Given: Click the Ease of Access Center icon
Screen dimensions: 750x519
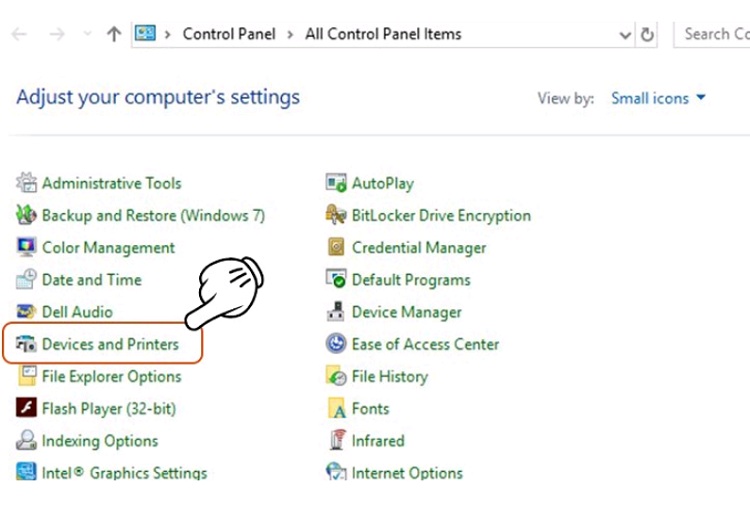Looking at the screenshot, I should tap(336, 343).
